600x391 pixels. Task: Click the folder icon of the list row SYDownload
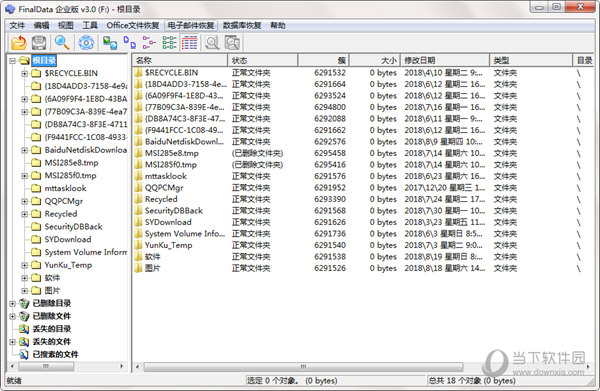(138, 222)
